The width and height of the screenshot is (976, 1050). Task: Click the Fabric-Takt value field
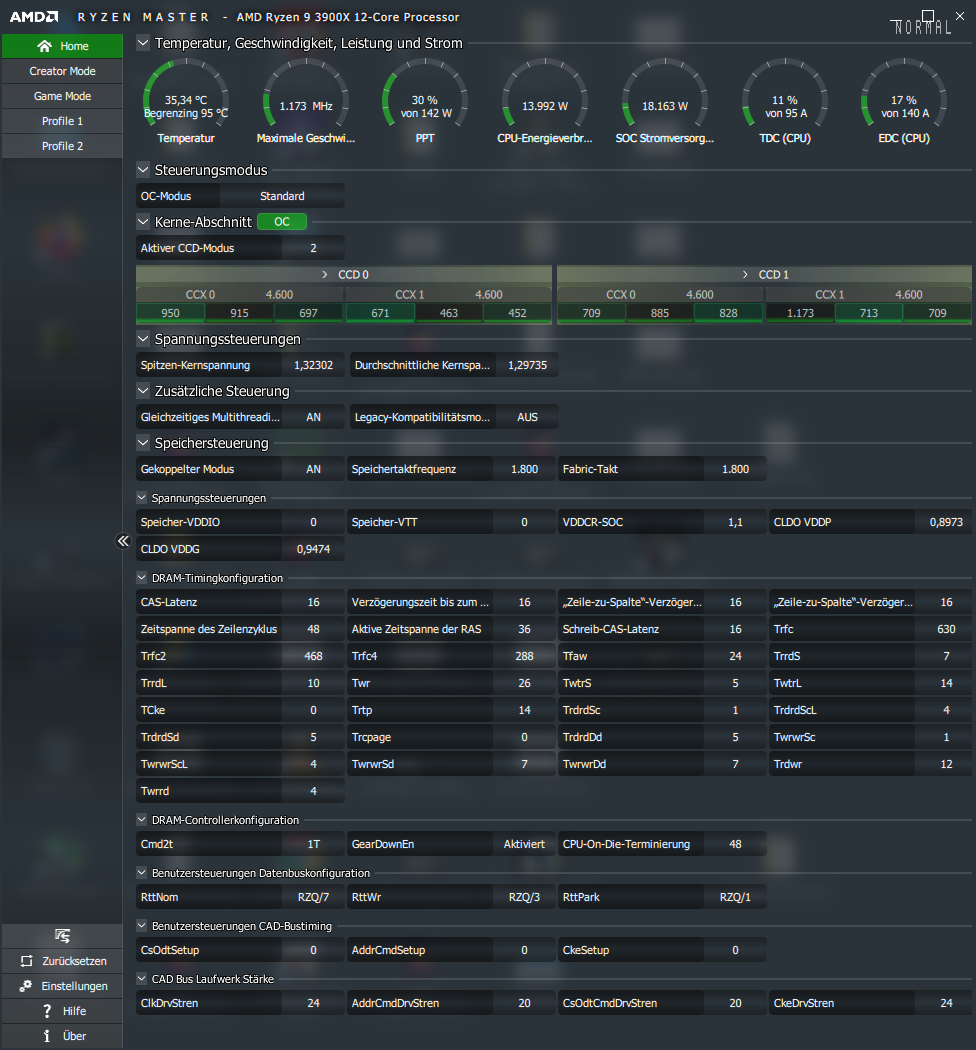(x=735, y=469)
